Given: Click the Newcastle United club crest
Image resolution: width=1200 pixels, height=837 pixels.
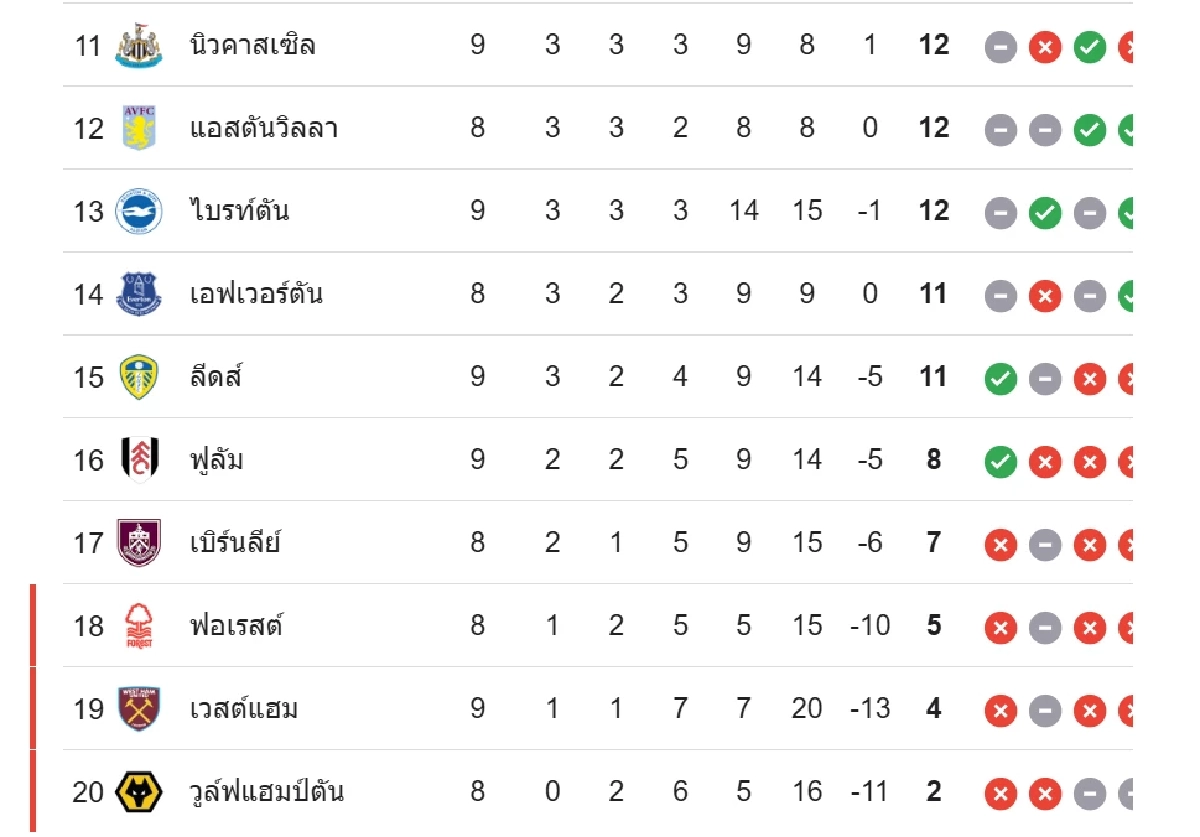Looking at the screenshot, I should click(x=138, y=45).
